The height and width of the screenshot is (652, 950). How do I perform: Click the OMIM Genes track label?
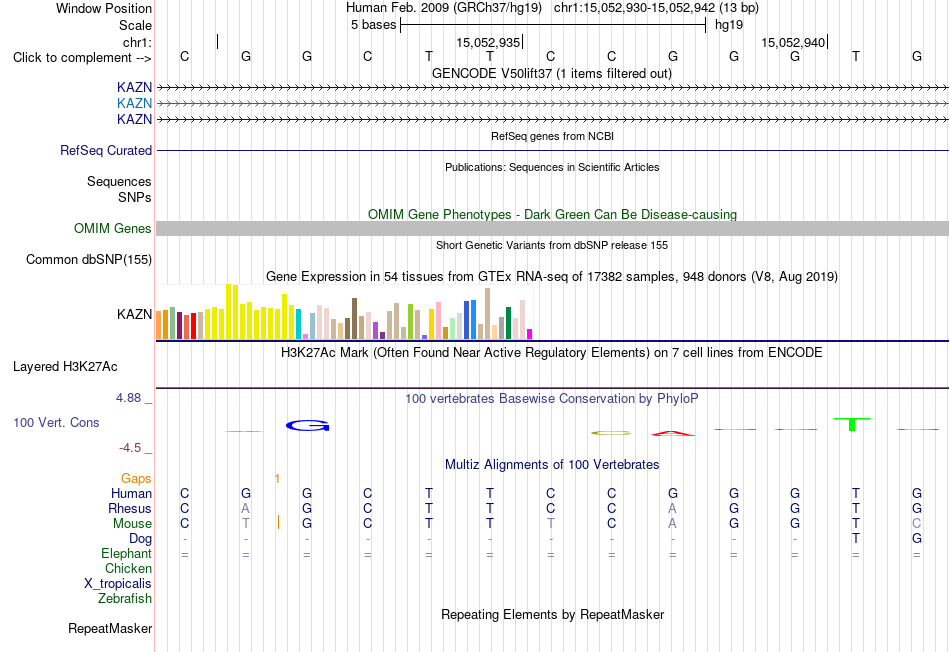[x=112, y=228]
